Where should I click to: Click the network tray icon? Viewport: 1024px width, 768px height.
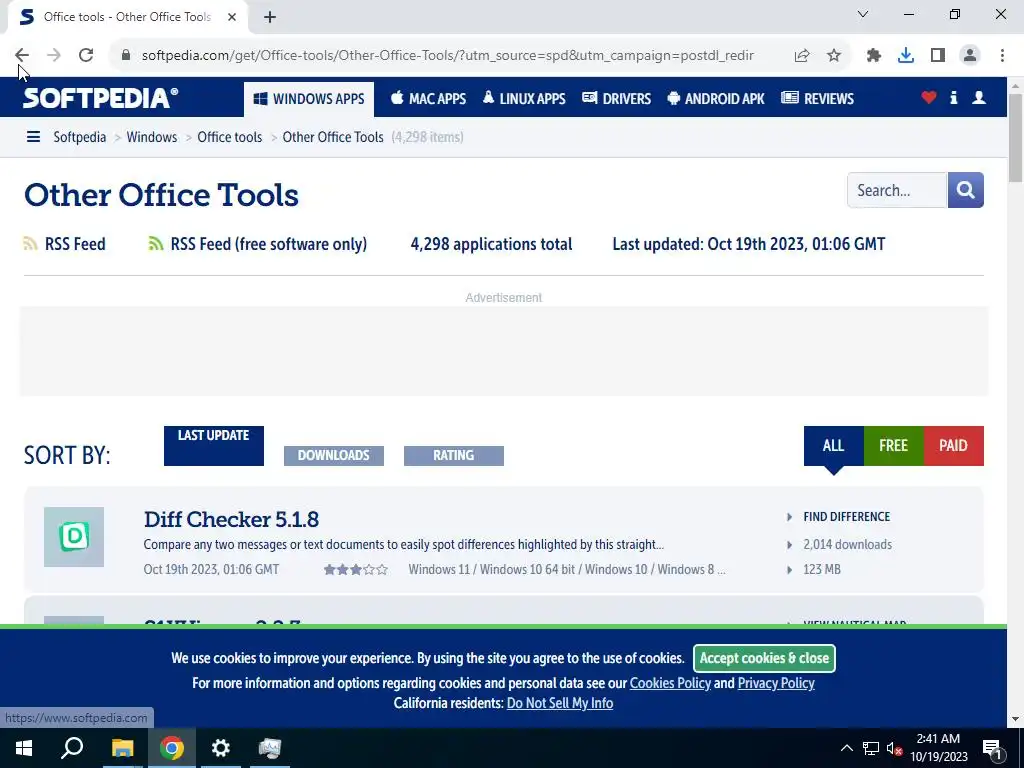click(871, 748)
